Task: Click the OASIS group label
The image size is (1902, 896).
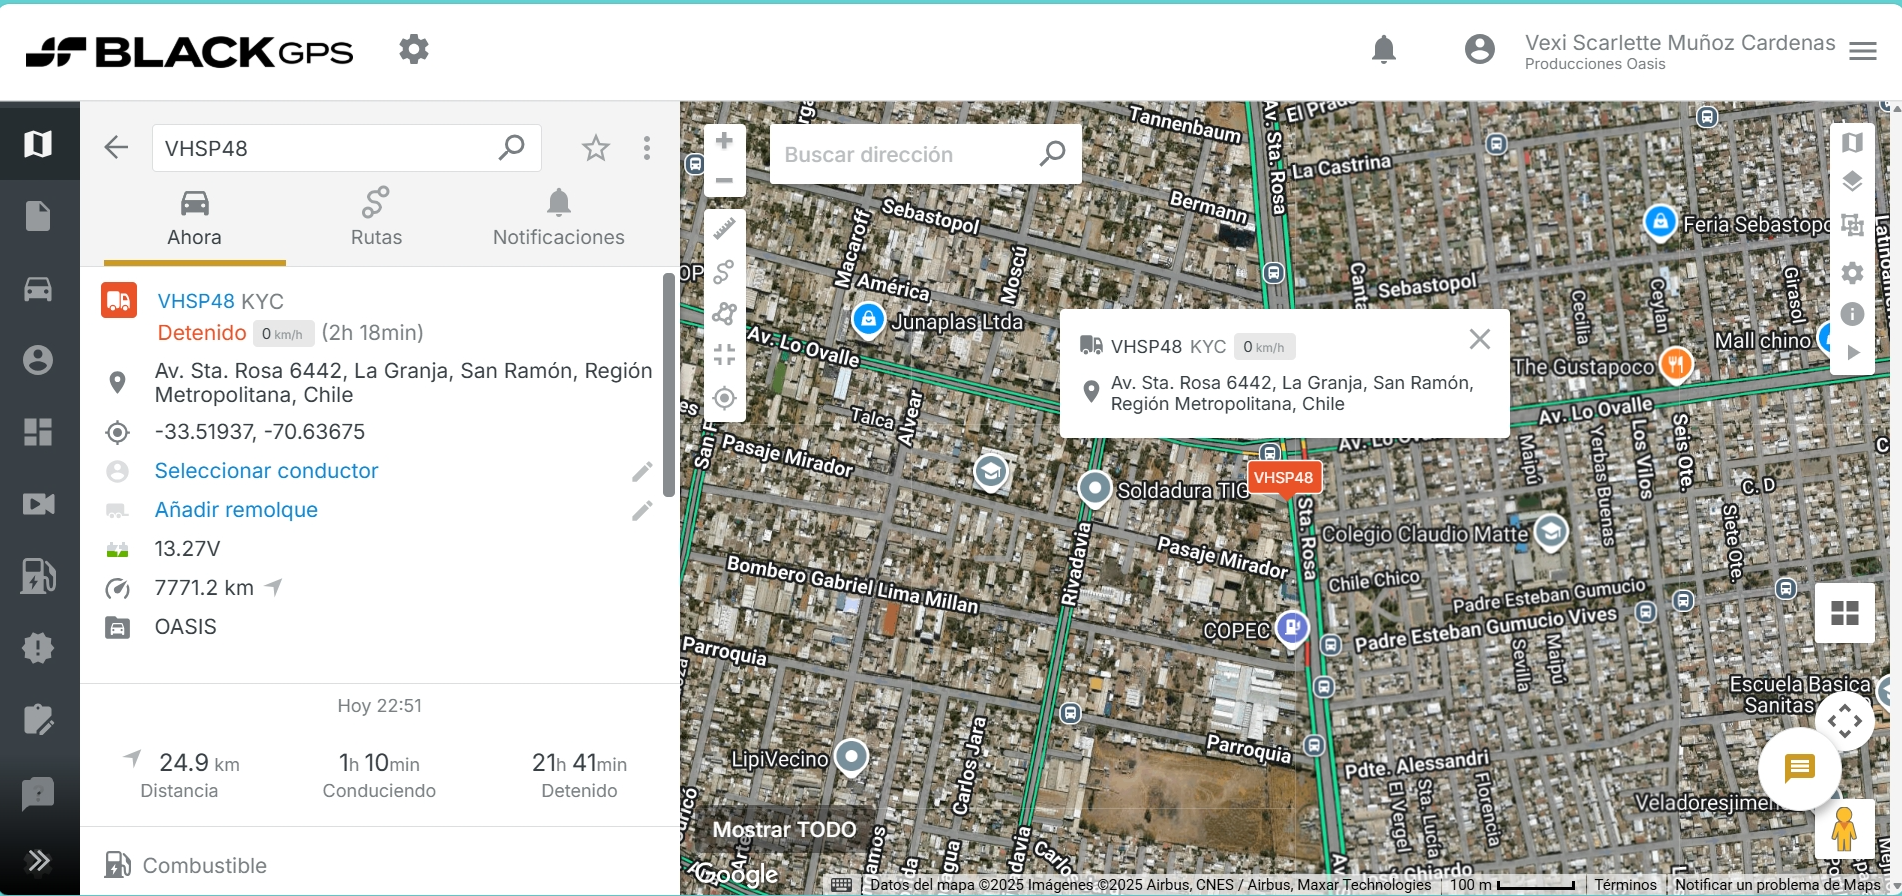Action: 185,627
